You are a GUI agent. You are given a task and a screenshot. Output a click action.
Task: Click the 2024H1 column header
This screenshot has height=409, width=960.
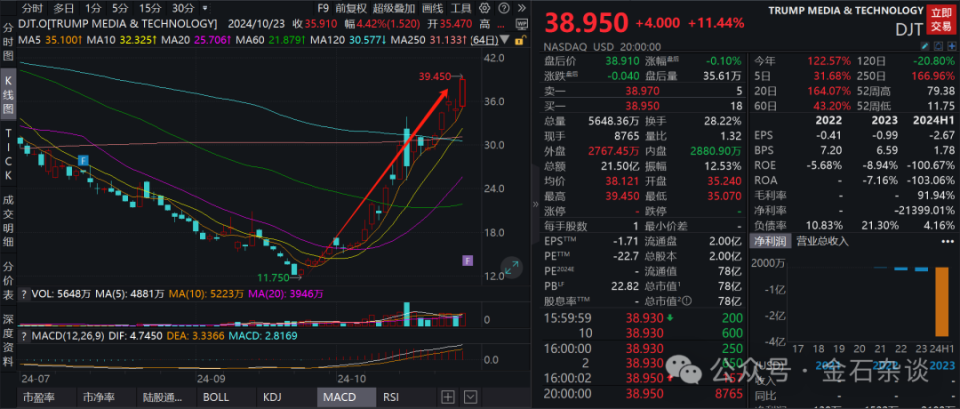point(932,120)
